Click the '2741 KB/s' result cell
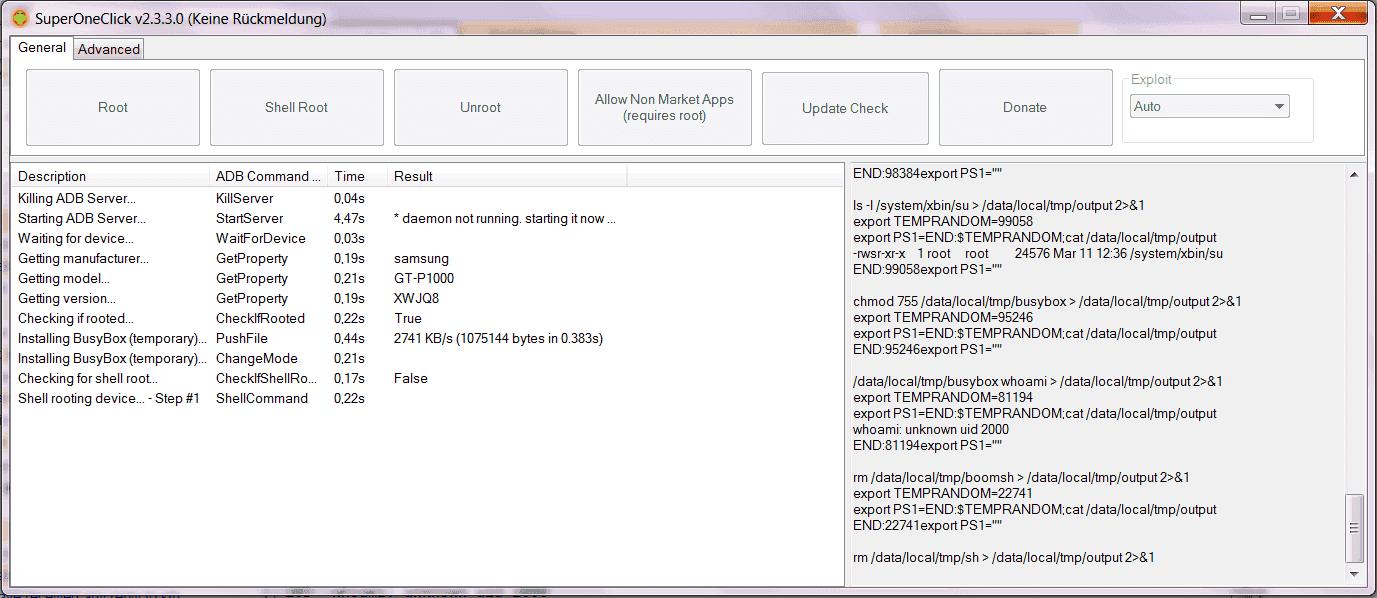The width and height of the screenshot is (1377, 598). (498, 338)
